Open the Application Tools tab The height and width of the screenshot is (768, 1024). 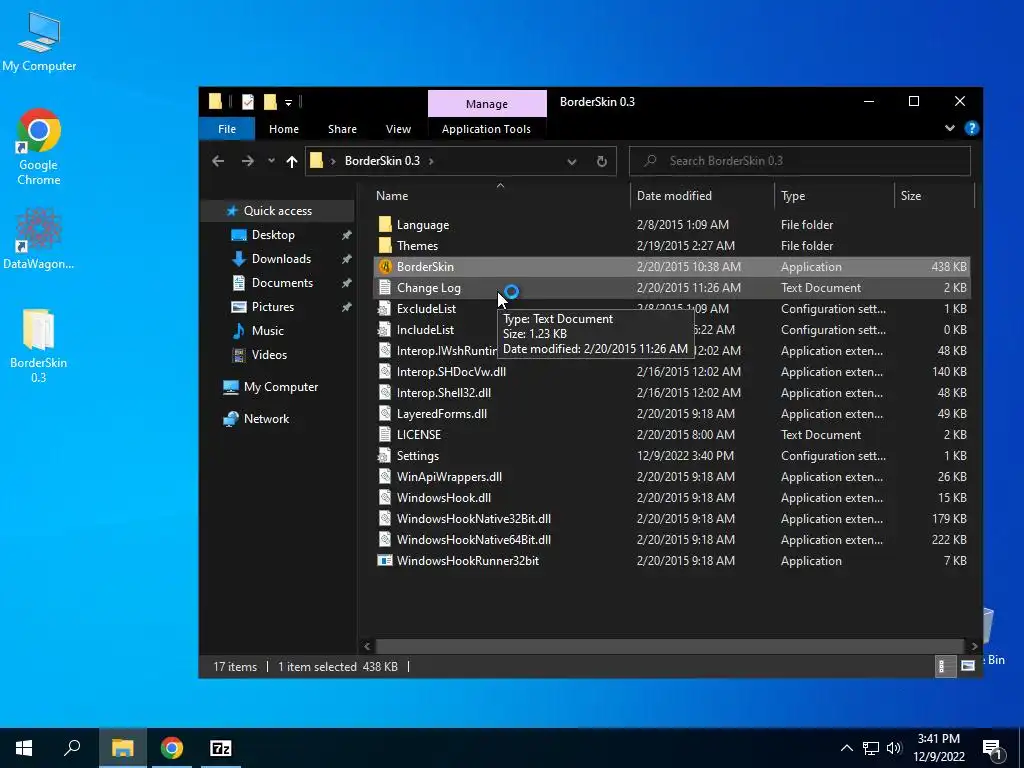point(487,129)
